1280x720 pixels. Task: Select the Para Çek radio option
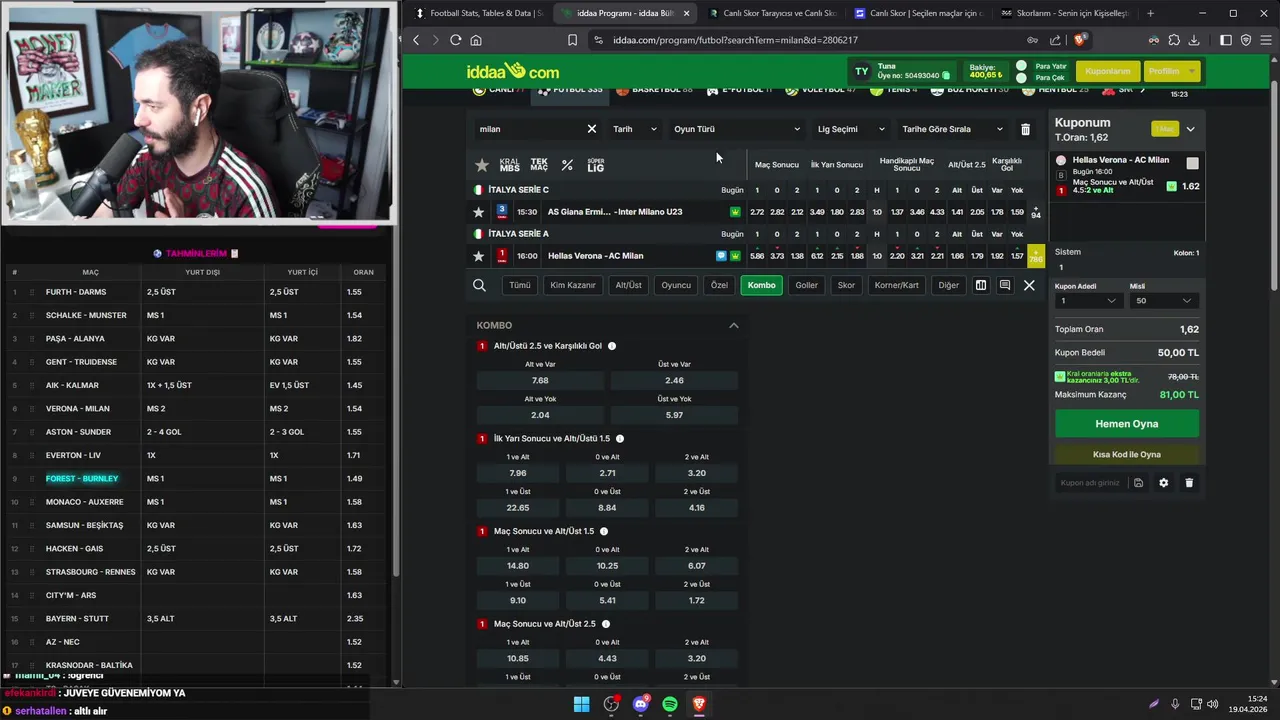[1021, 78]
